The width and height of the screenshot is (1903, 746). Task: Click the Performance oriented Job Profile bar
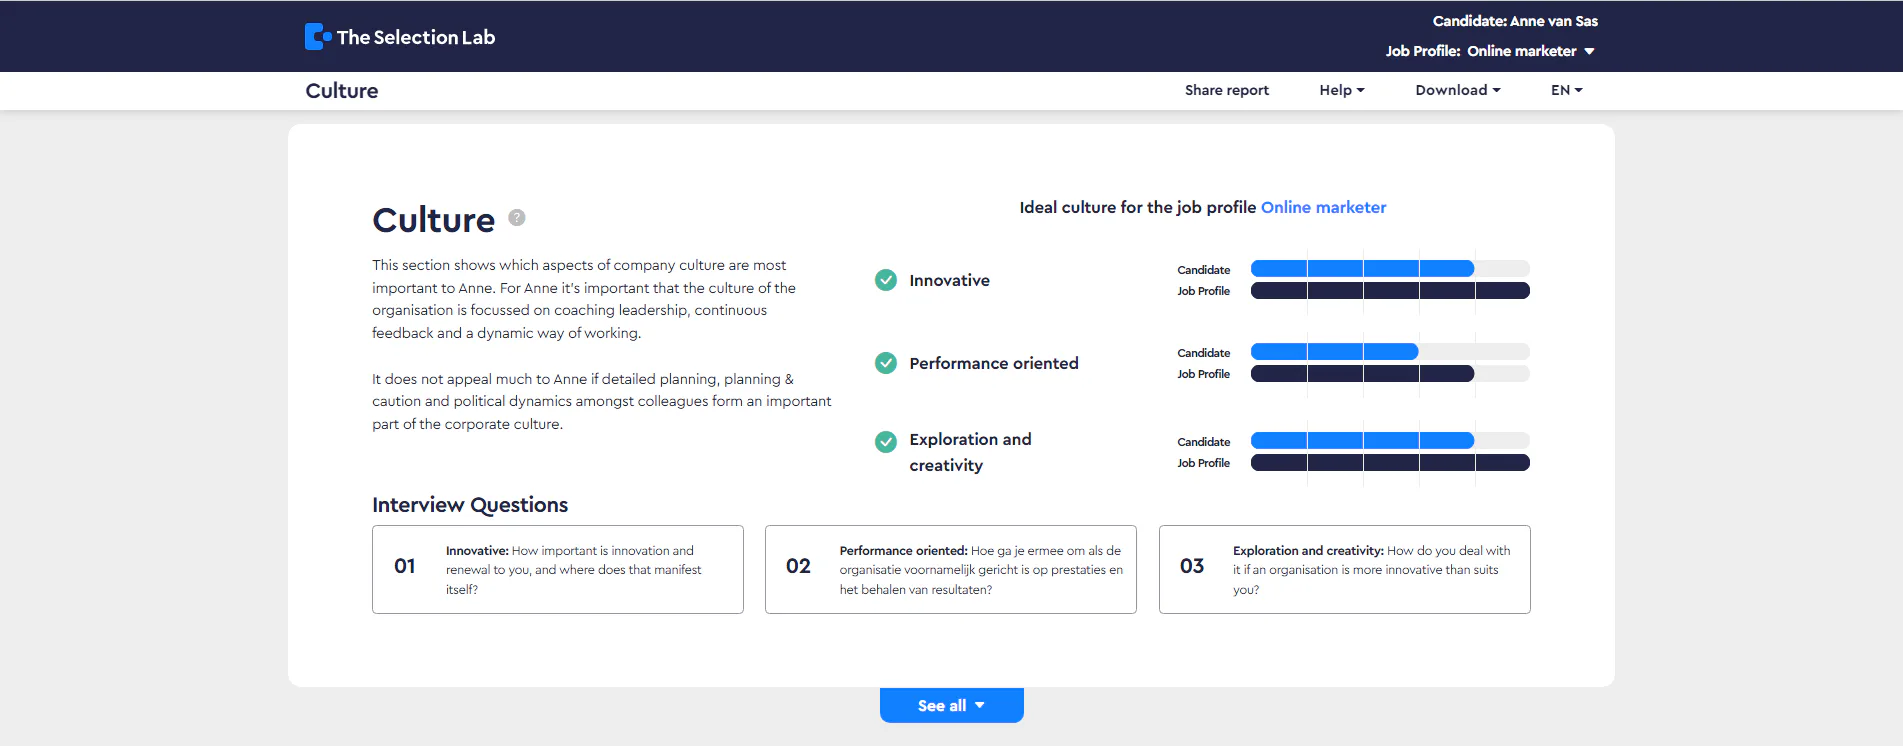1362,374
